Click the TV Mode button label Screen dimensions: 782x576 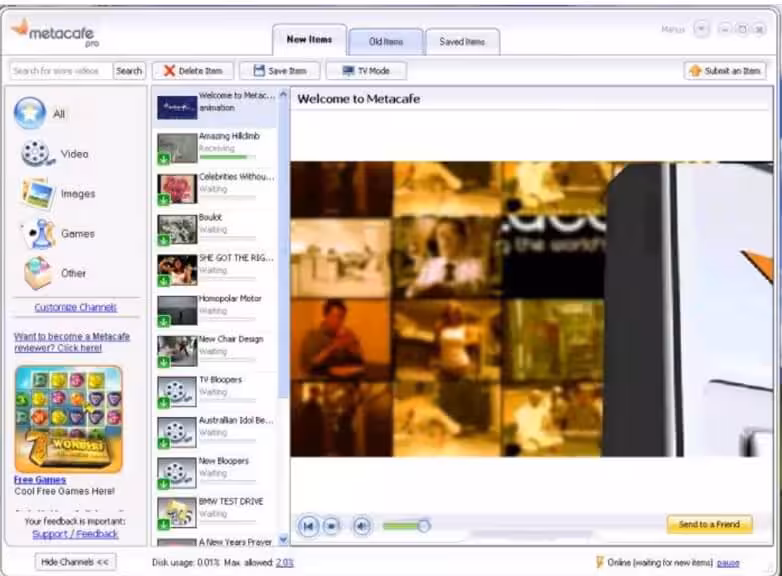[x=374, y=71]
